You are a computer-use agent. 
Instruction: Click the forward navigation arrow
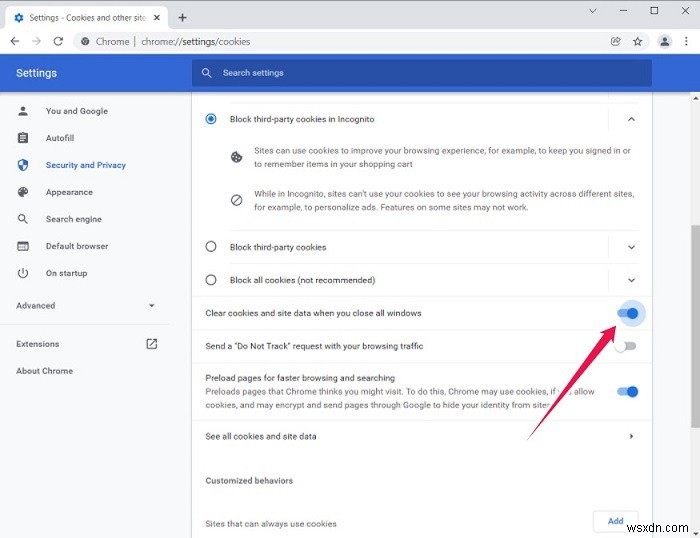(37, 42)
